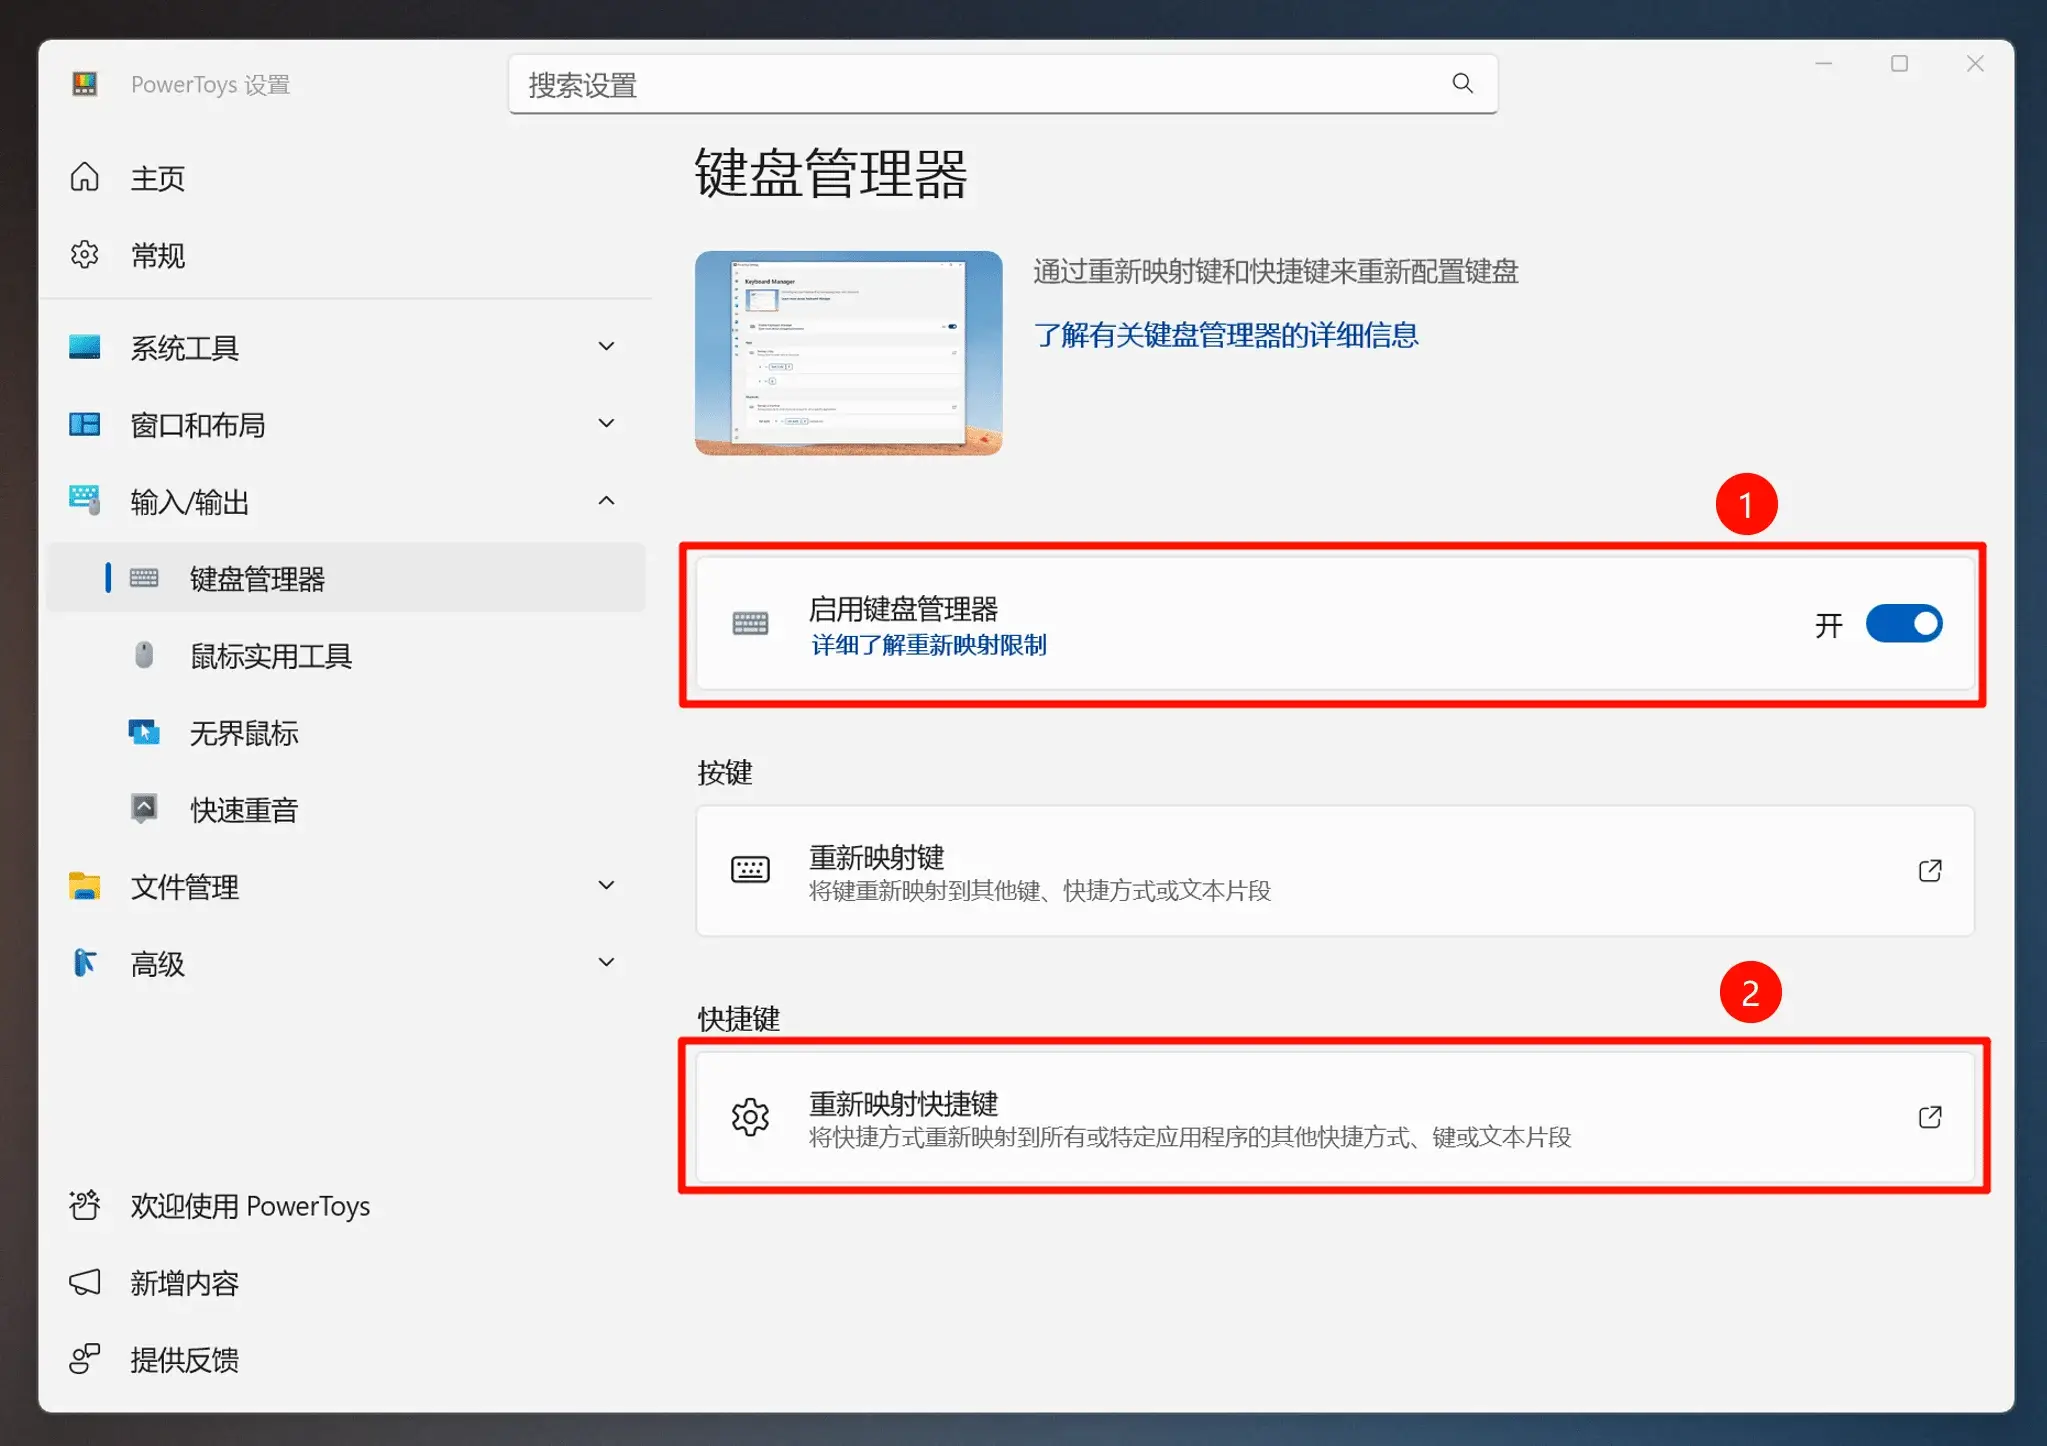The height and width of the screenshot is (1446, 2047).
Task: Select 鼠标实用工具 in sidebar
Action: (346, 655)
